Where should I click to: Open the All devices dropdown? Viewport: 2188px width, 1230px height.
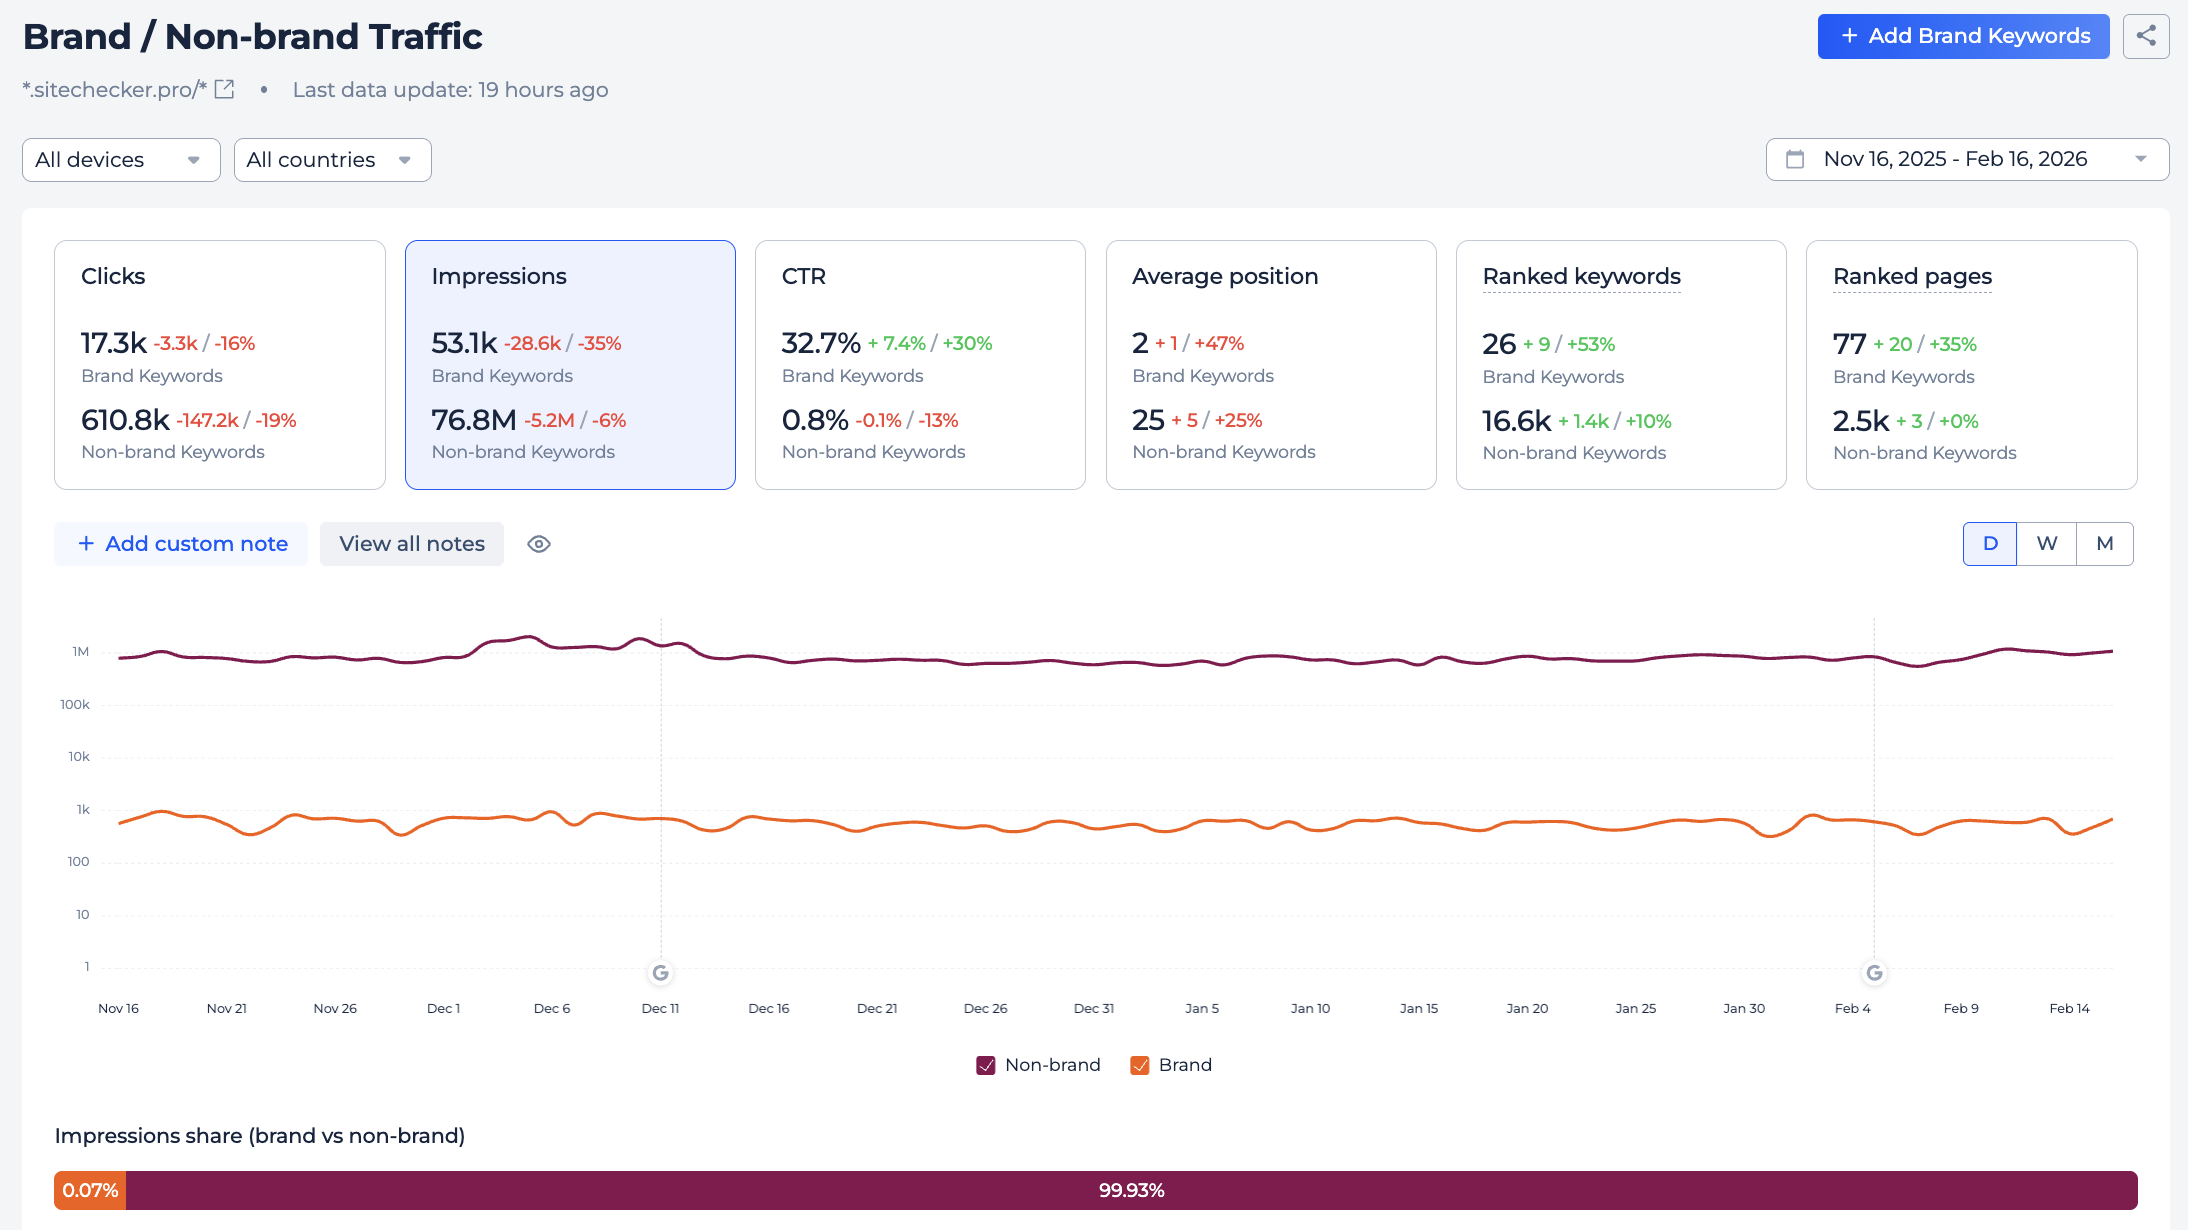click(120, 159)
